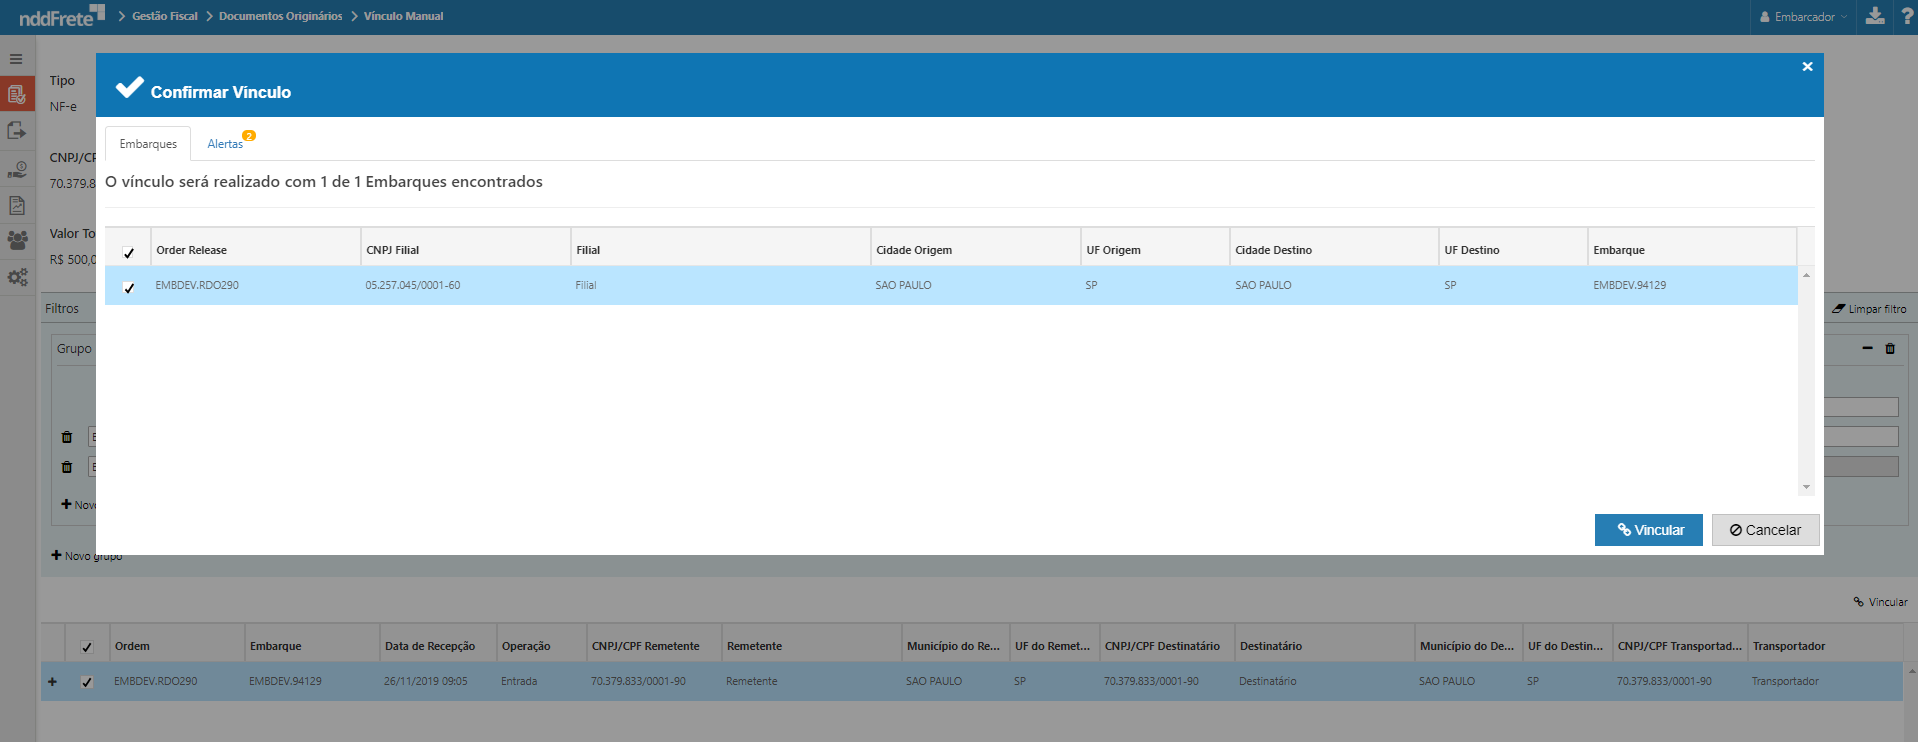Click Documentos Originários breadcrumb link
This screenshot has height=742, width=1918.
280,16
